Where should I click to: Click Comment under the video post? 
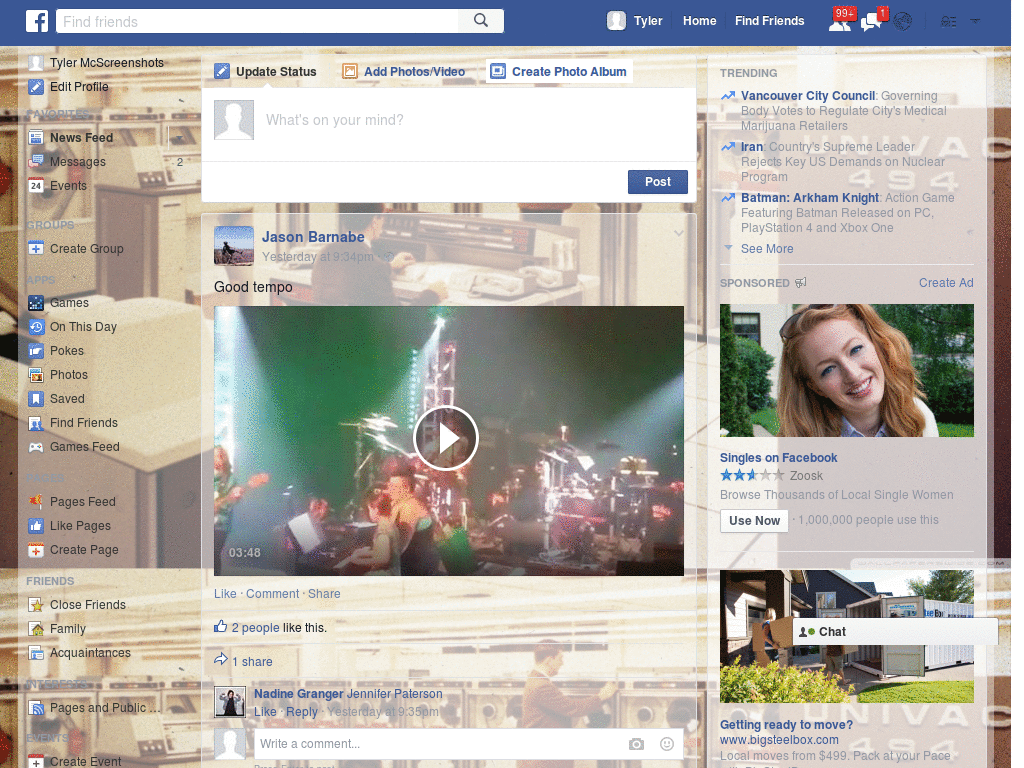click(x=272, y=594)
